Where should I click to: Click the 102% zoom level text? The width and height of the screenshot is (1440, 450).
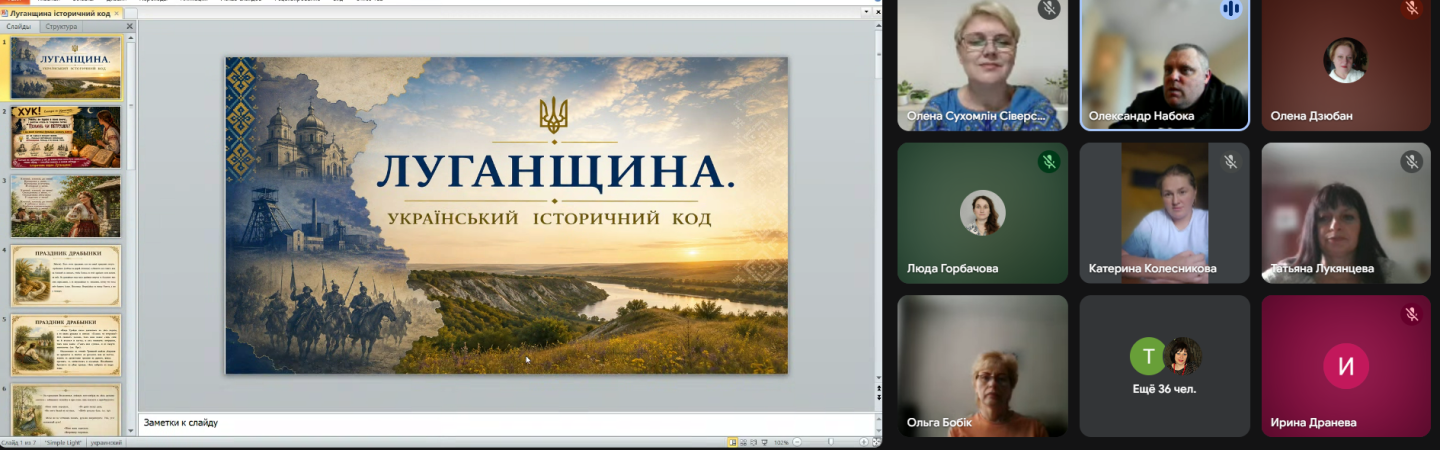coord(781,442)
